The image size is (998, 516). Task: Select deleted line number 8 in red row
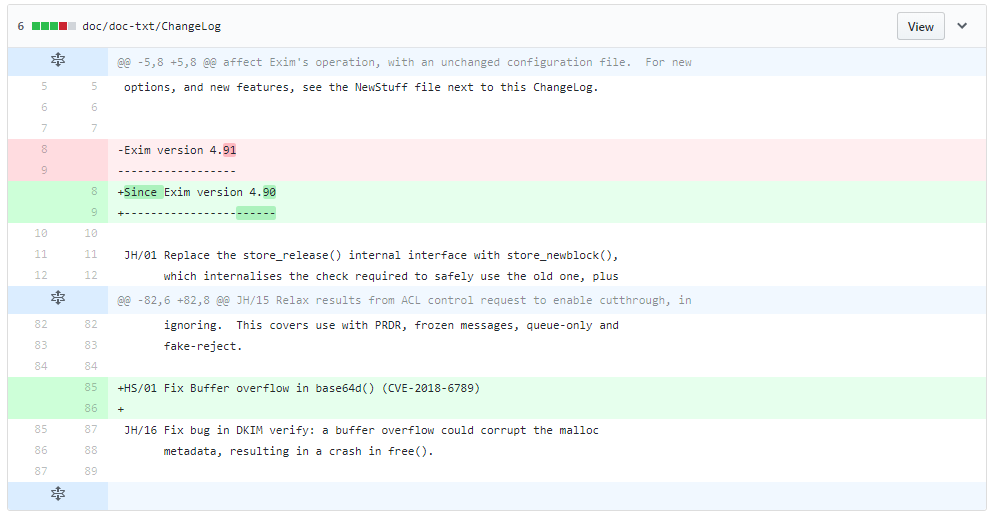point(43,150)
